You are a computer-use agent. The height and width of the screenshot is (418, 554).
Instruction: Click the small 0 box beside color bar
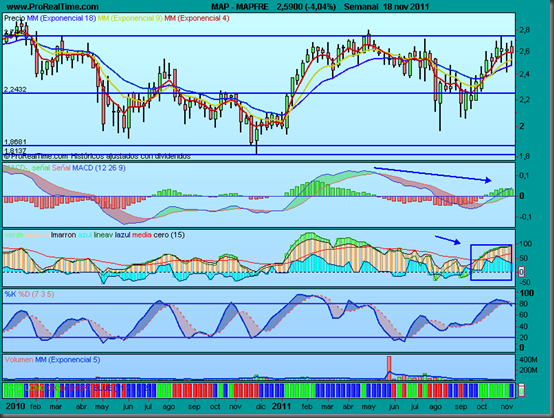click(x=521, y=391)
